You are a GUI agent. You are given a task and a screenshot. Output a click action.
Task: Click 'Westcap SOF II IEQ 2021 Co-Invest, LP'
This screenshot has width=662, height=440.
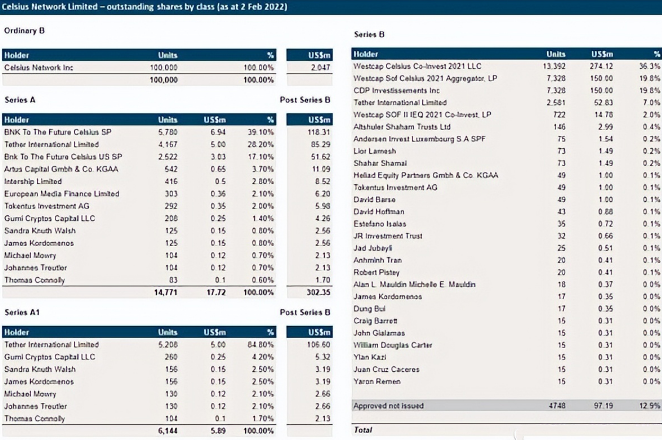click(x=422, y=115)
